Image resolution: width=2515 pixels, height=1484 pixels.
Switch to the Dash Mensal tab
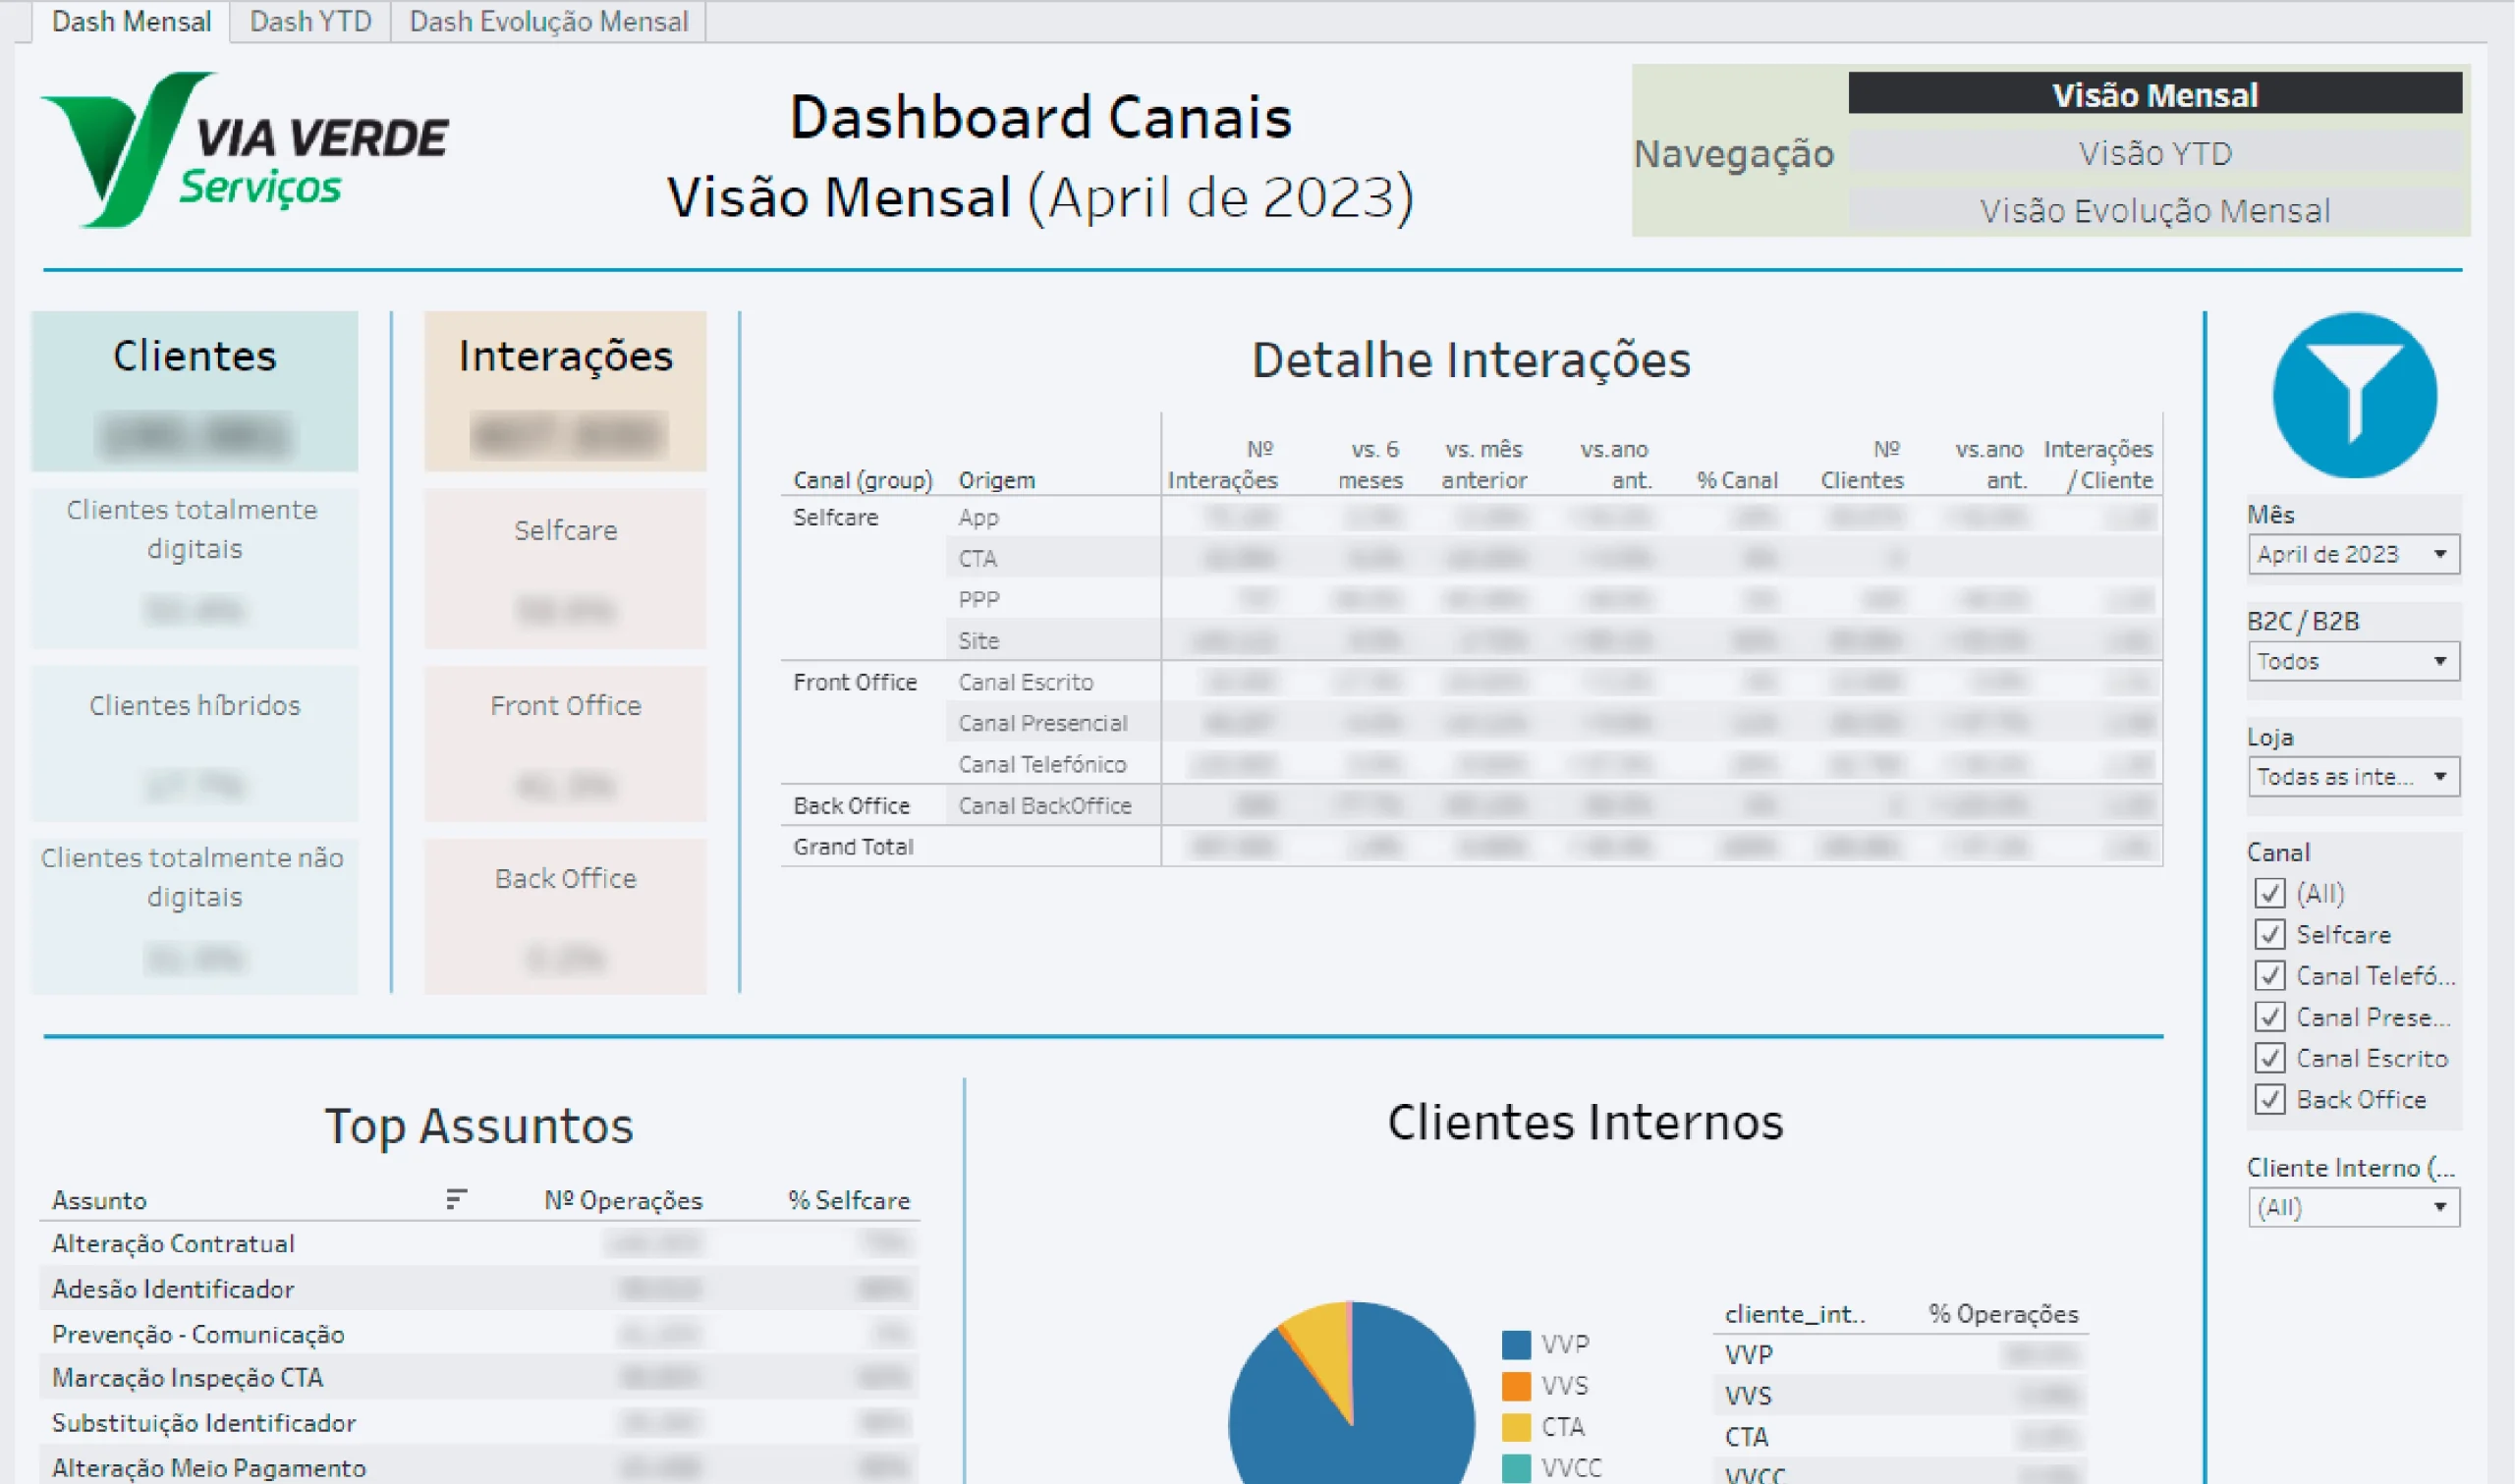click(131, 21)
